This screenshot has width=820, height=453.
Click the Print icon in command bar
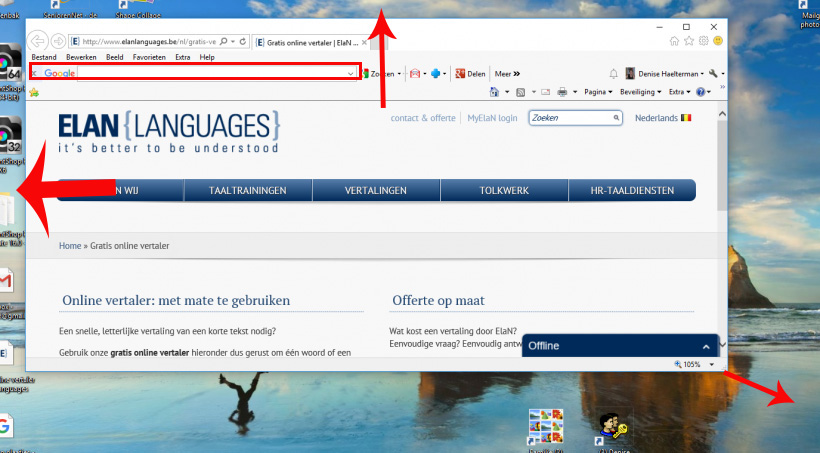(563, 92)
